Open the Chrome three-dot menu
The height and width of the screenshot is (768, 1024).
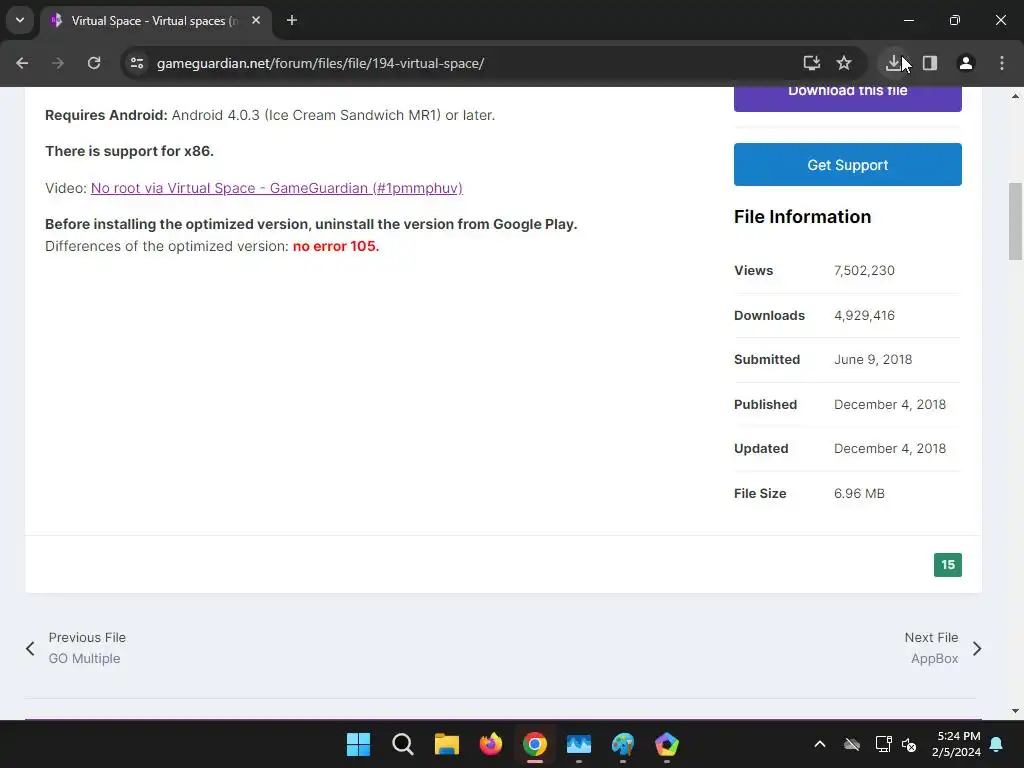1002,63
